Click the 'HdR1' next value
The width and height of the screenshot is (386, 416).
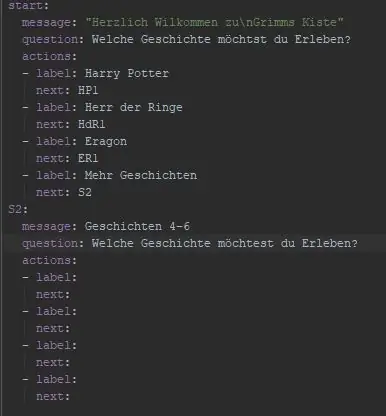(91, 124)
